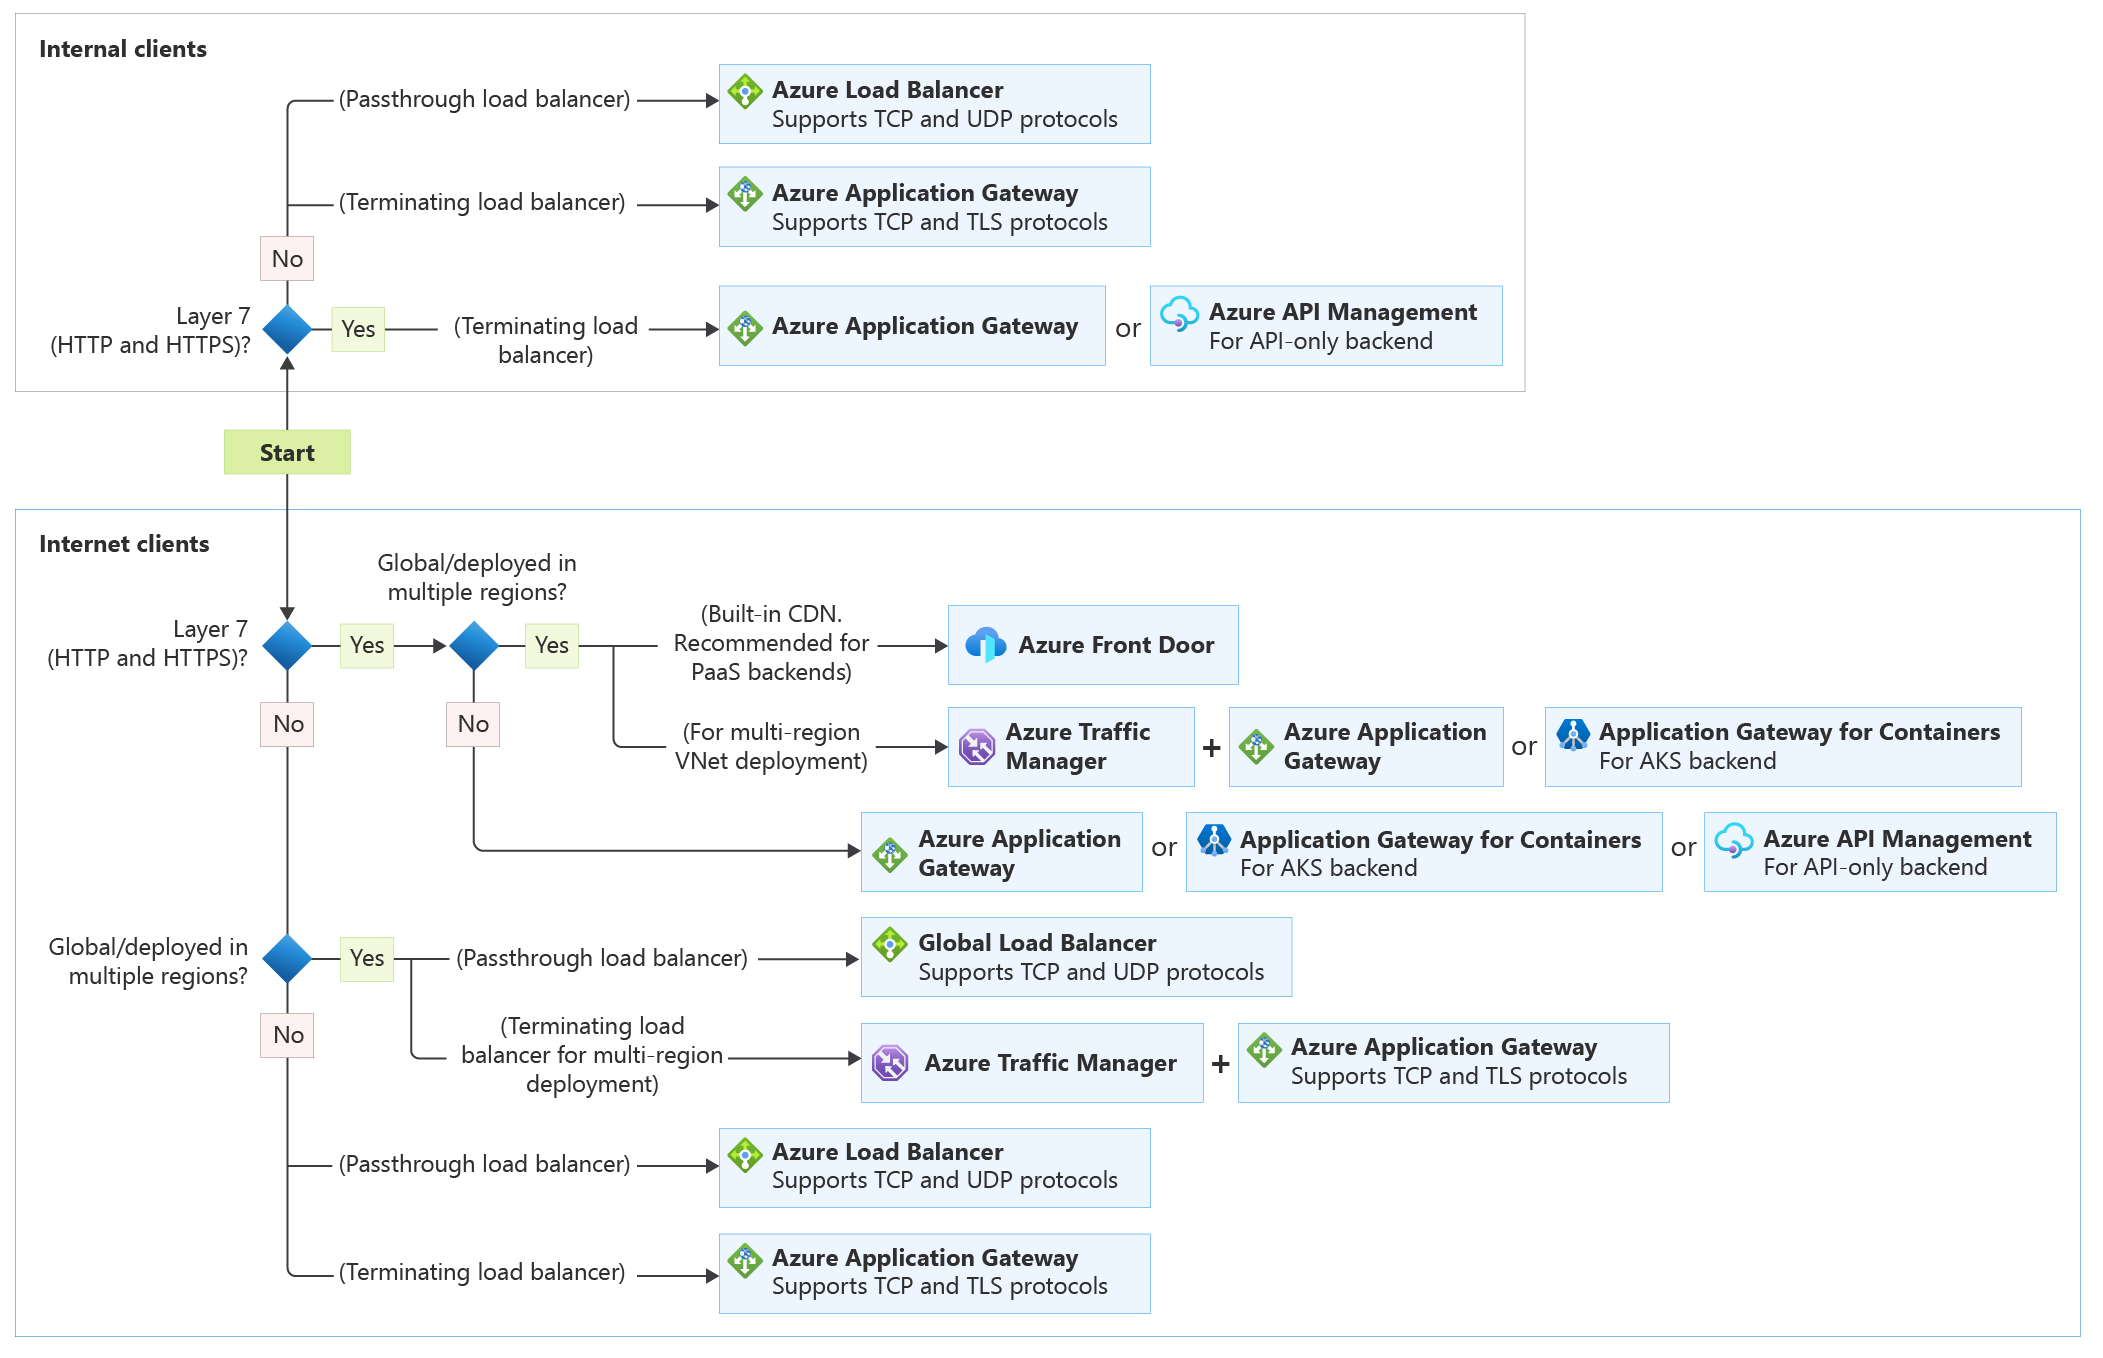The height and width of the screenshot is (1358, 2103).
Task: Click the Traffic Manager icon in the terminating multi-region row
Action: [889, 1062]
